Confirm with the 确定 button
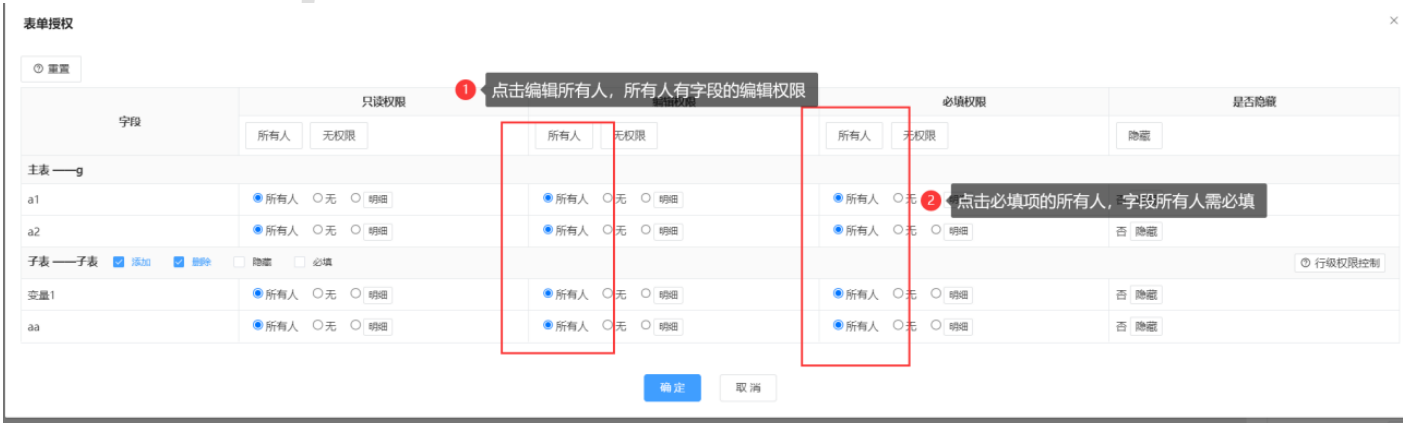1403x423 pixels. (x=672, y=388)
